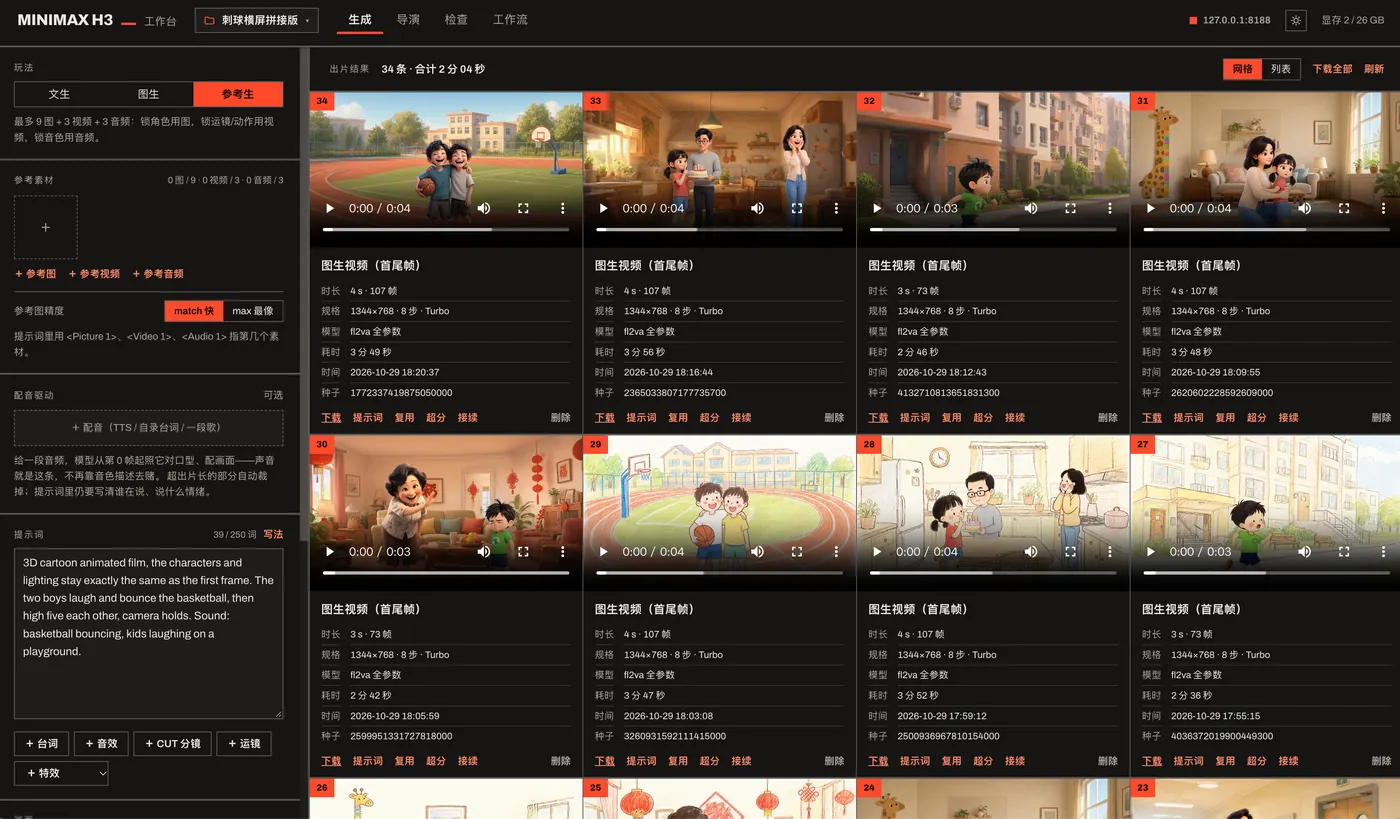1400x819 pixels.
Task: Mute video 34
Action: [x=484, y=208]
